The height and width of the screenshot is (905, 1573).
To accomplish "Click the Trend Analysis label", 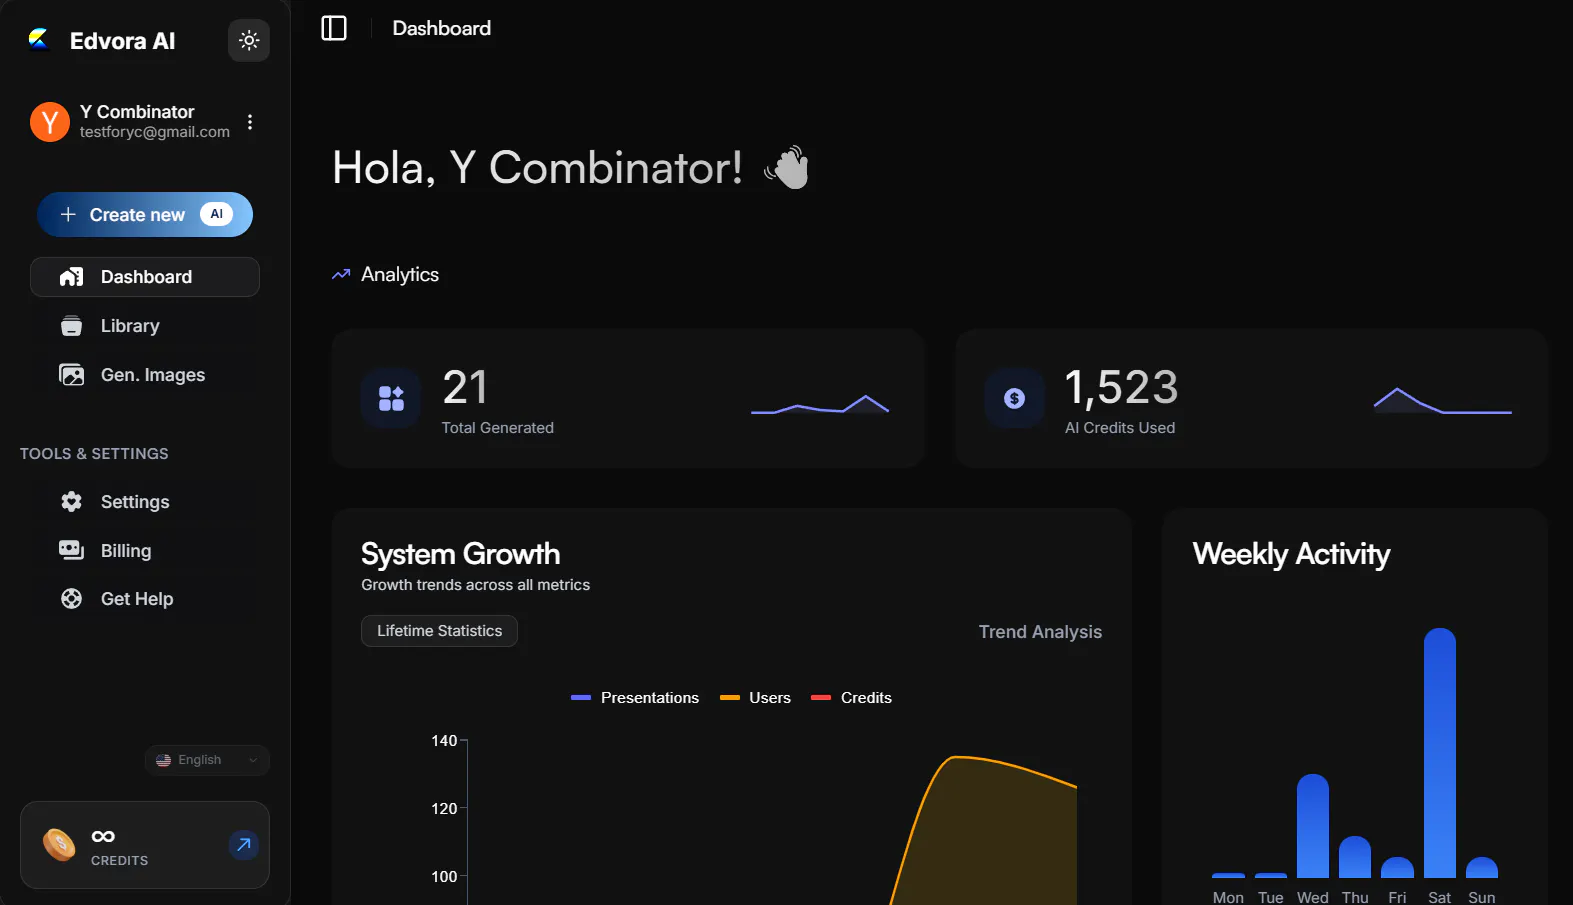I will [x=1040, y=632].
